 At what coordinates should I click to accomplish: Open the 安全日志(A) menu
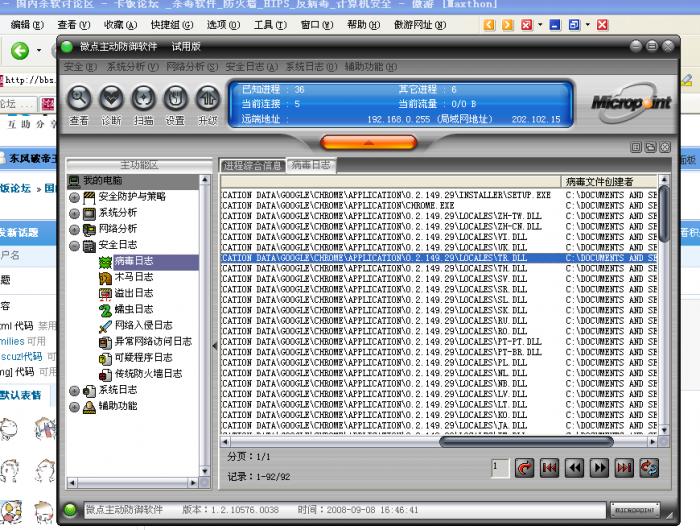(x=251, y=67)
